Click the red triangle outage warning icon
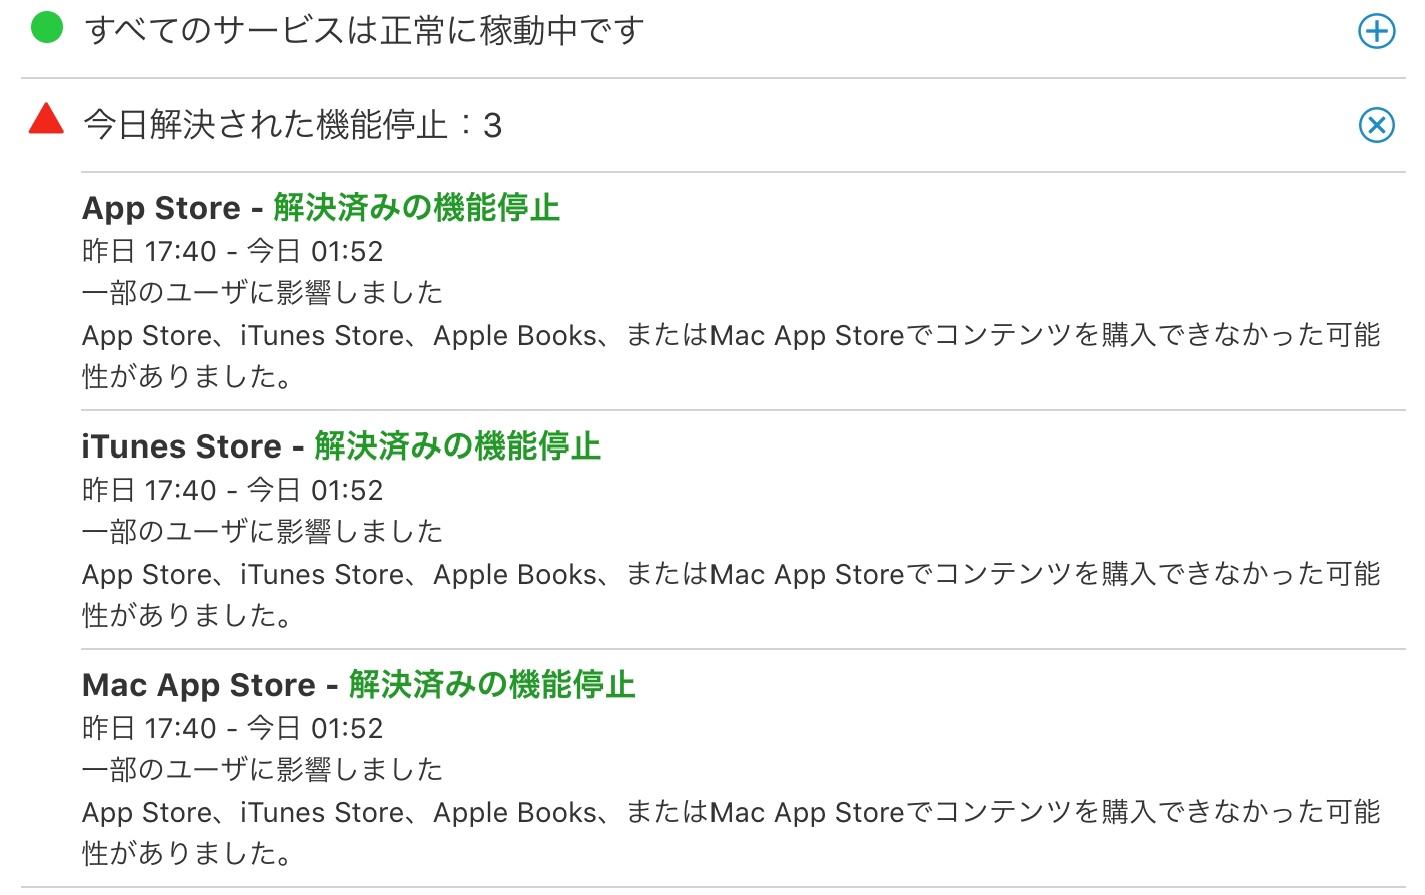The width and height of the screenshot is (1425, 895). click(46, 119)
